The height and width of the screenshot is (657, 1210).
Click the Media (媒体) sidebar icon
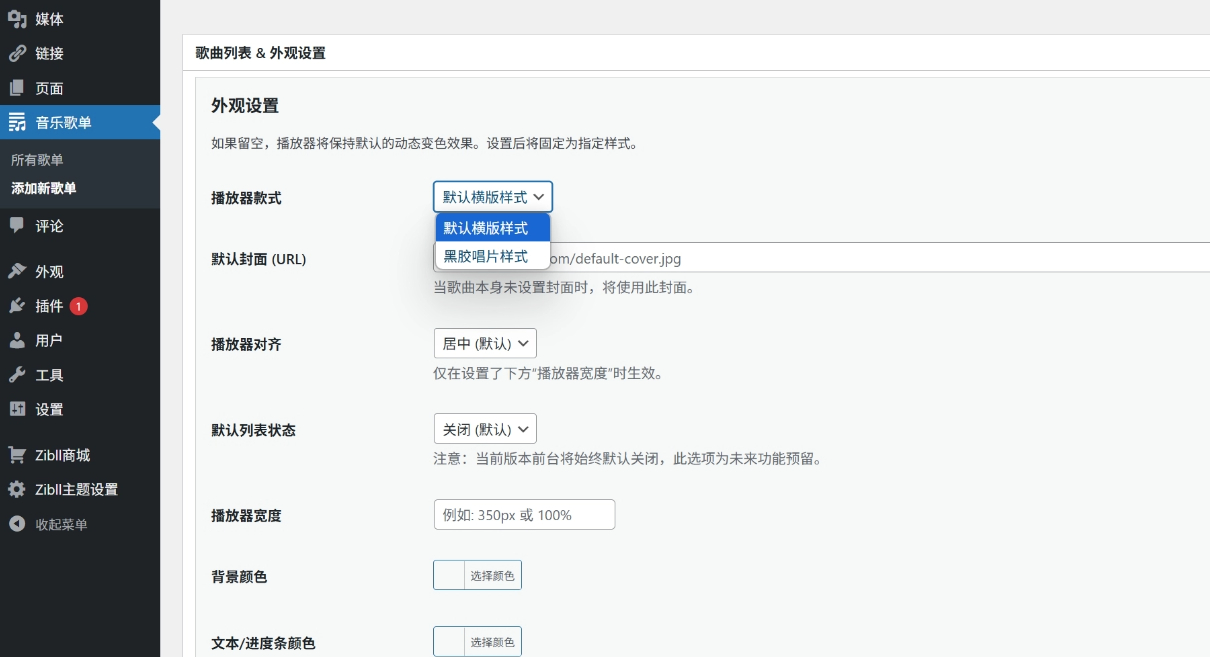tap(17, 19)
